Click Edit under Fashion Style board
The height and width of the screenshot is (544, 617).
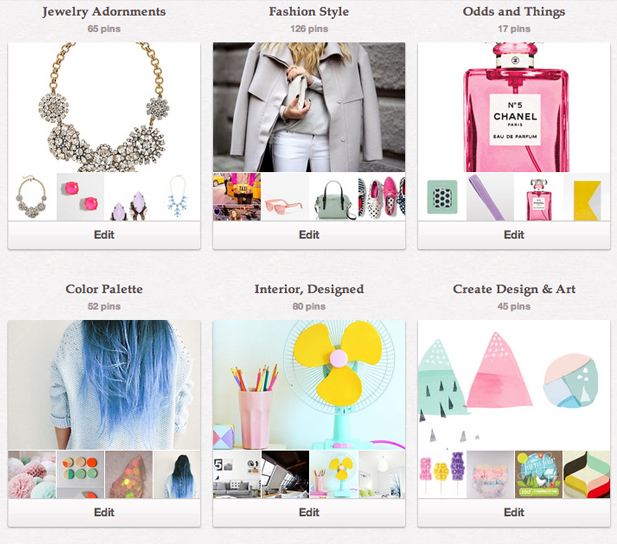pos(309,235)
